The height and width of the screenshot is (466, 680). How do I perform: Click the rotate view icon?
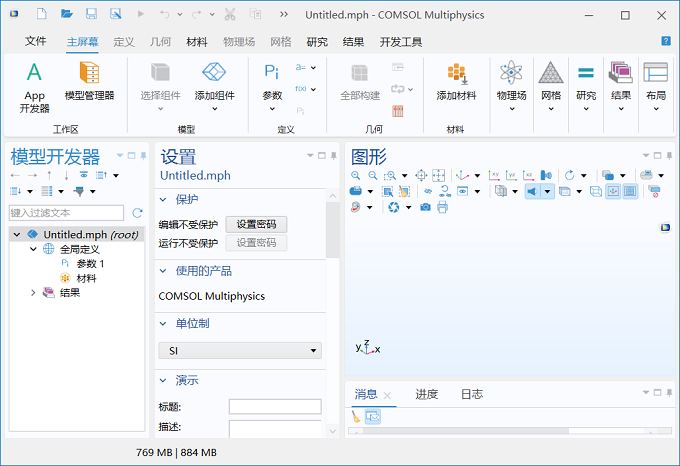coord(569,176)
